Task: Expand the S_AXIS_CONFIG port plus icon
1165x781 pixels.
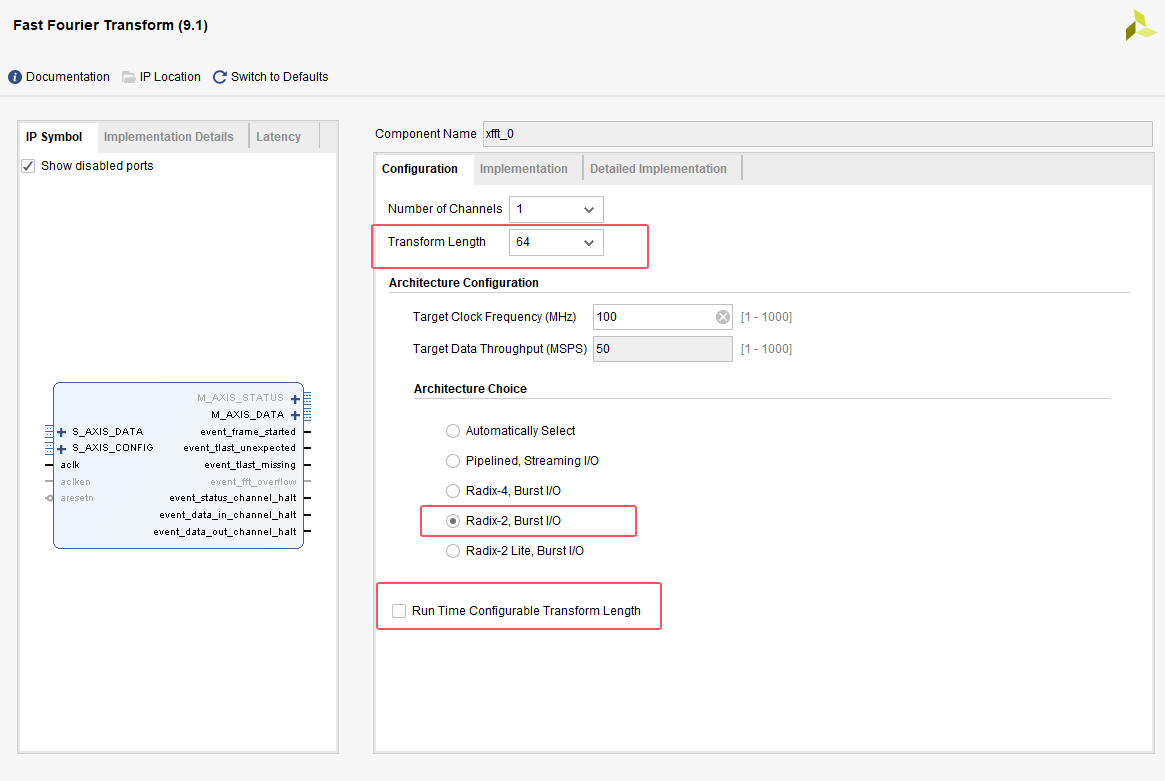Action: [x=62, y=449]
